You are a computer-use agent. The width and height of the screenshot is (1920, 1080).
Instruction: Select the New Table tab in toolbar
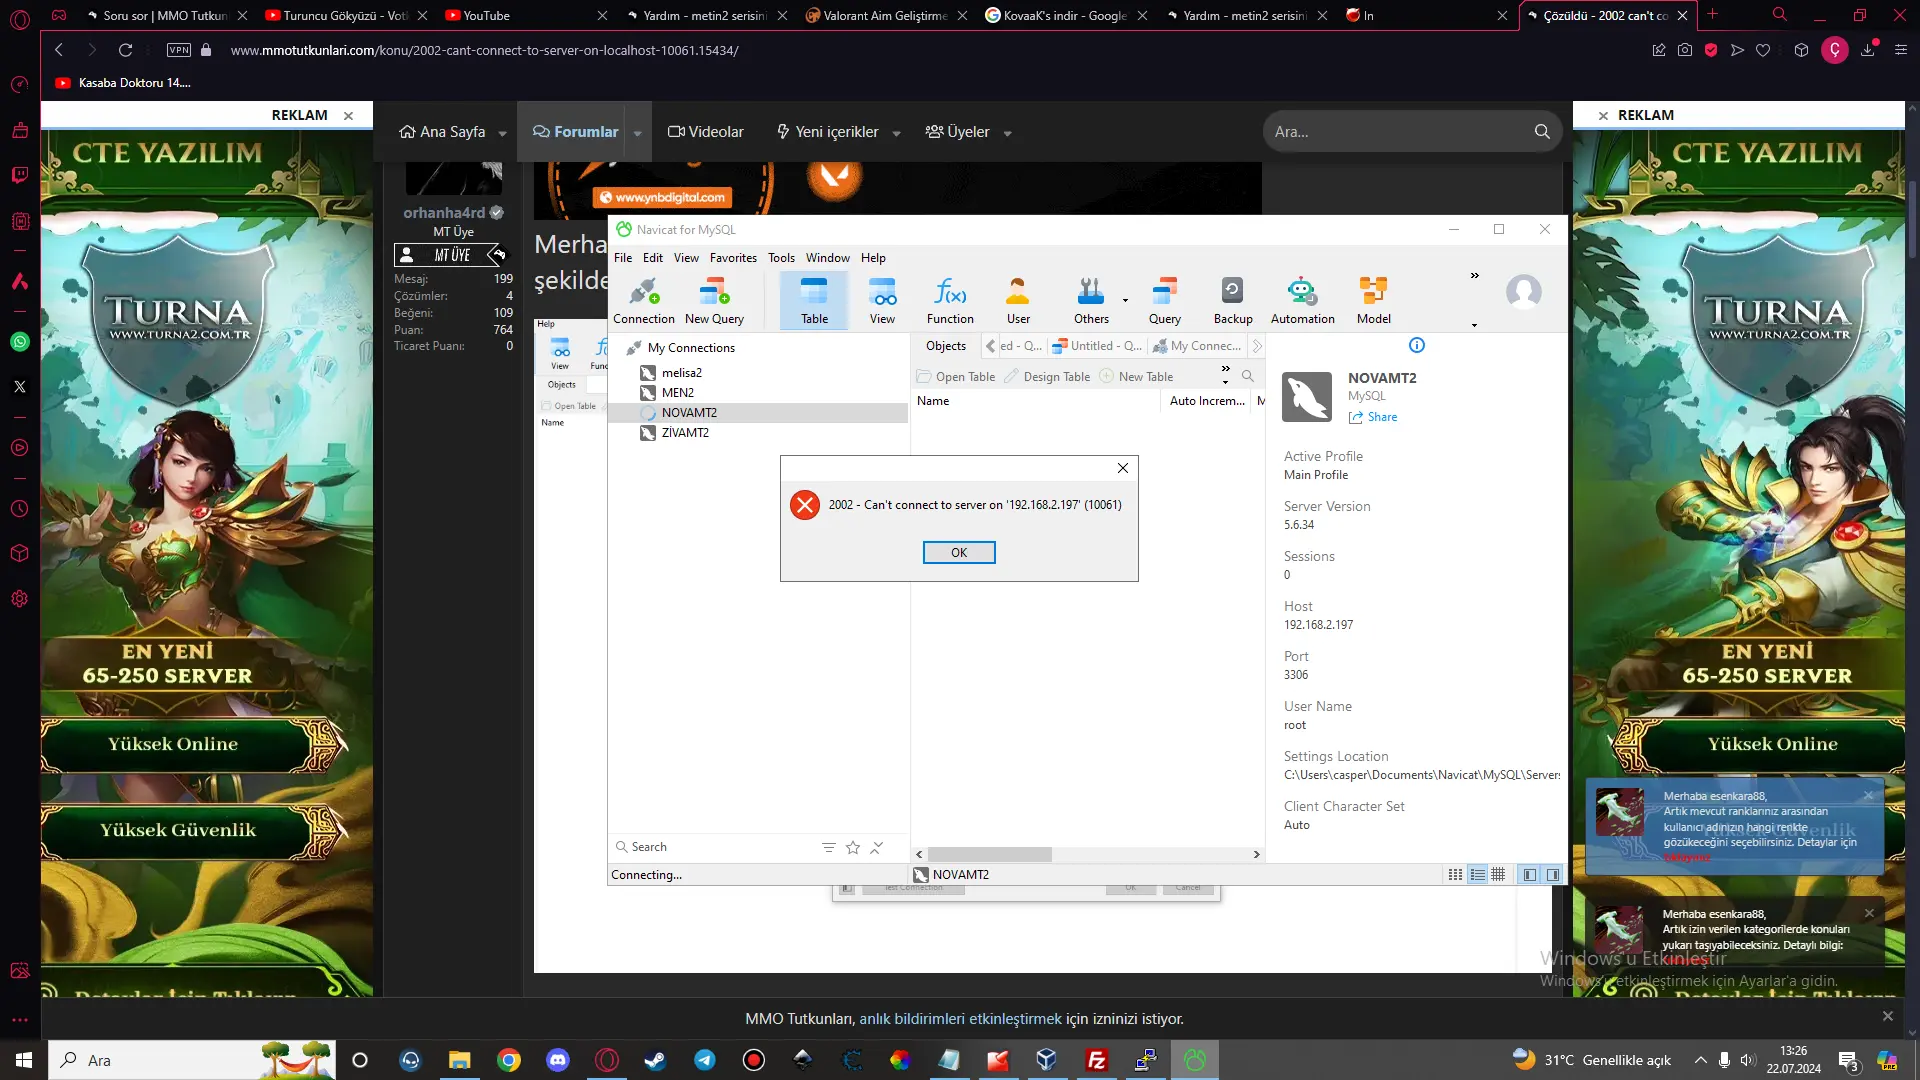pyautogui.click(x=1146, y=376)
